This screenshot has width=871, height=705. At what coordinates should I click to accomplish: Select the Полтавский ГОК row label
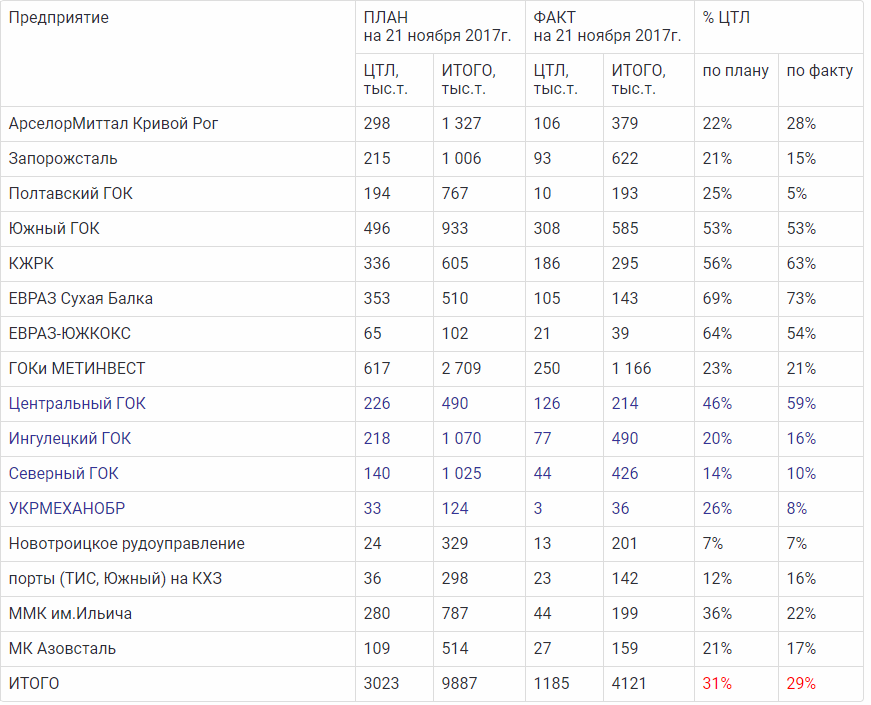(x=70, y=194)
